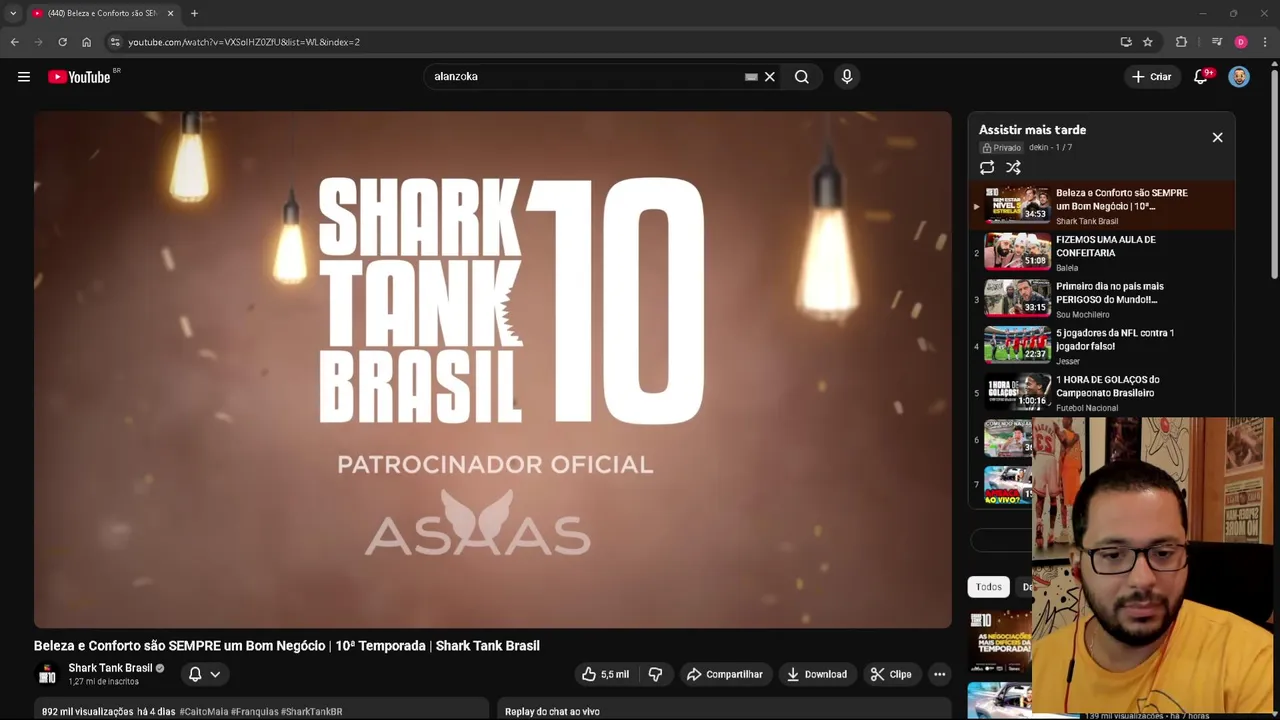1280x720 pixels.
Task: Open Shark Tank Brasil channel name
Action: pyautogui.click(x=110, y=668)
